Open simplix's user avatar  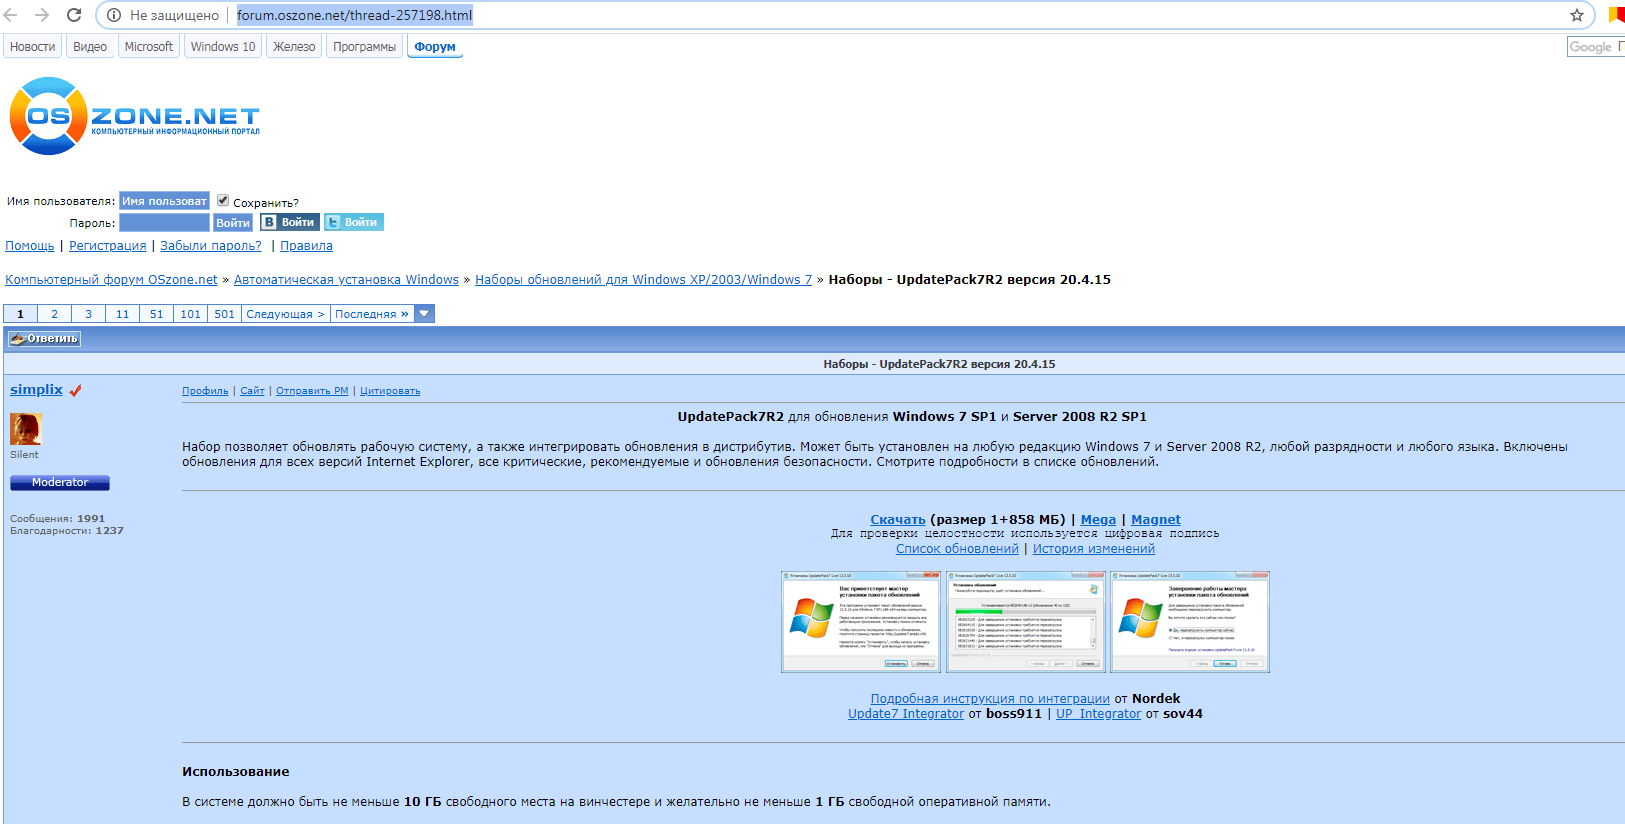25,429
